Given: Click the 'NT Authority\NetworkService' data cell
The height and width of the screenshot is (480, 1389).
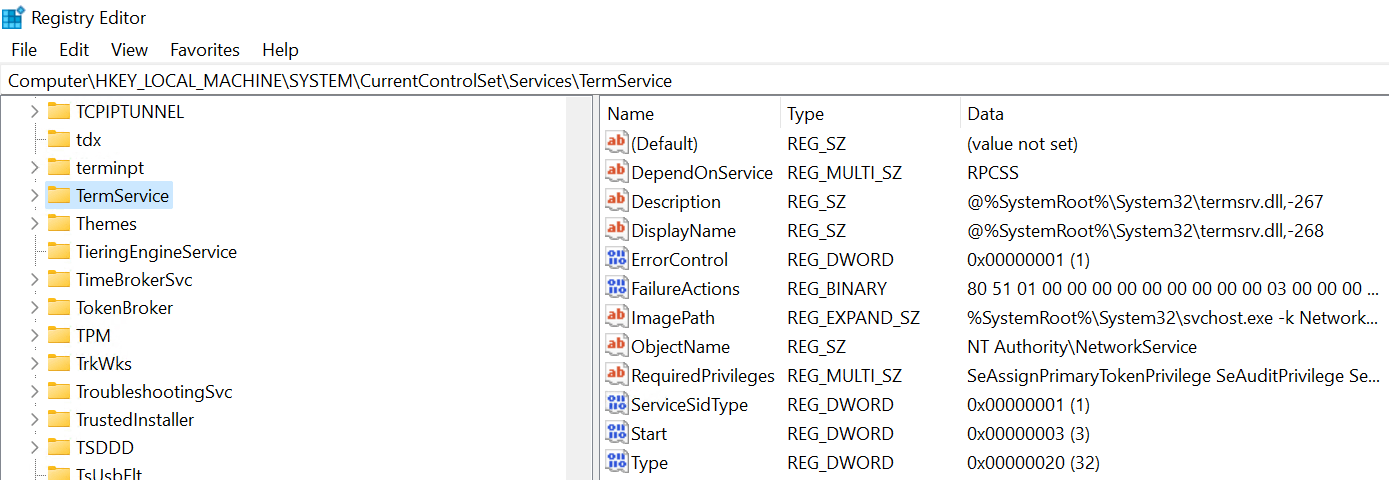Looking at the screenshot, I should [x=1082, y=346].
